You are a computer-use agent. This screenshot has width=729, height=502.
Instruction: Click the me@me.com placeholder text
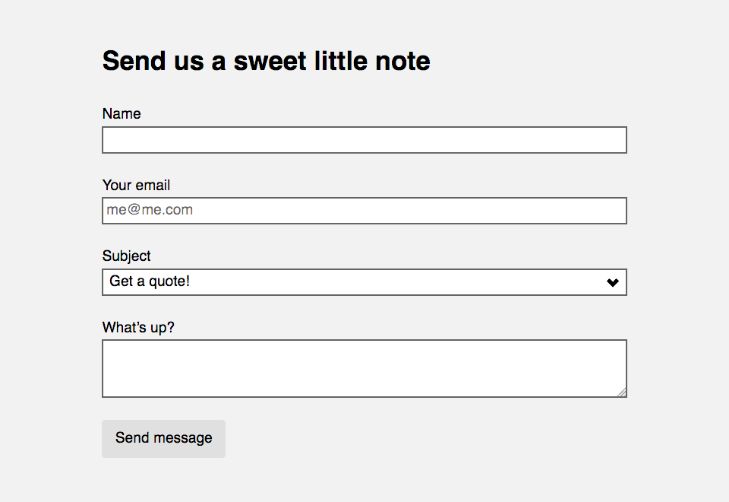[x=150, y=211]
